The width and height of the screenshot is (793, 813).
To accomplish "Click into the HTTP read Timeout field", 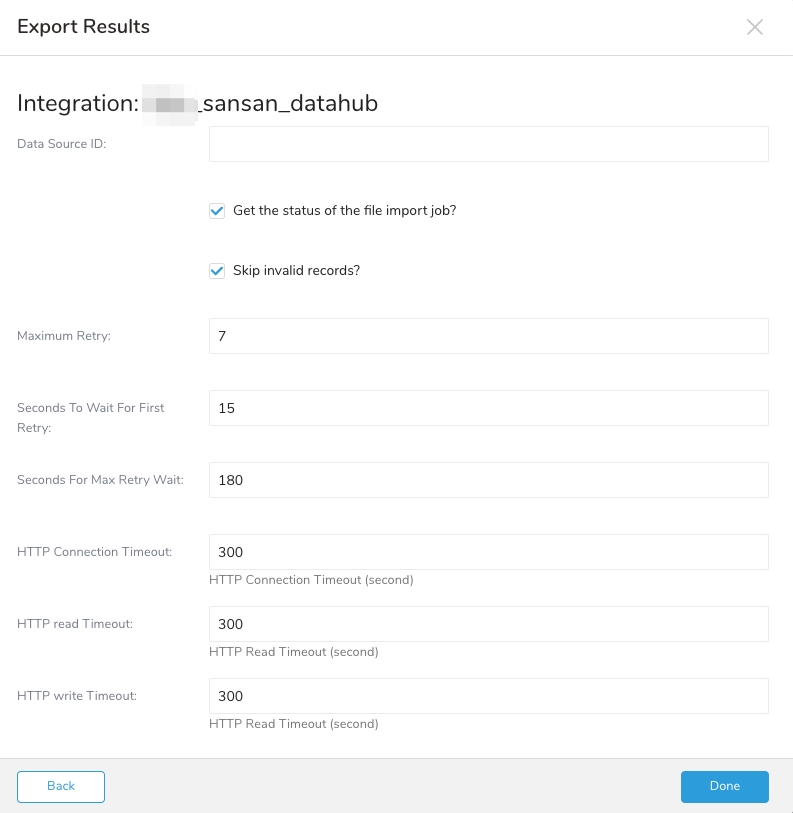I will [488, 624].
